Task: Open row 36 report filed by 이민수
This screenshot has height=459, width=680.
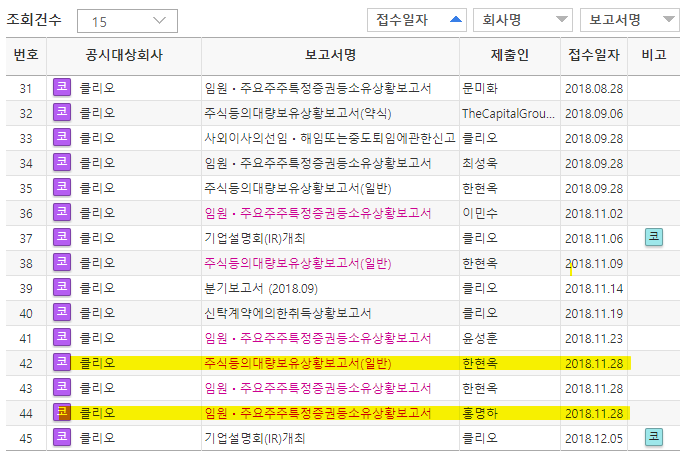Action: tap(318, 213)
